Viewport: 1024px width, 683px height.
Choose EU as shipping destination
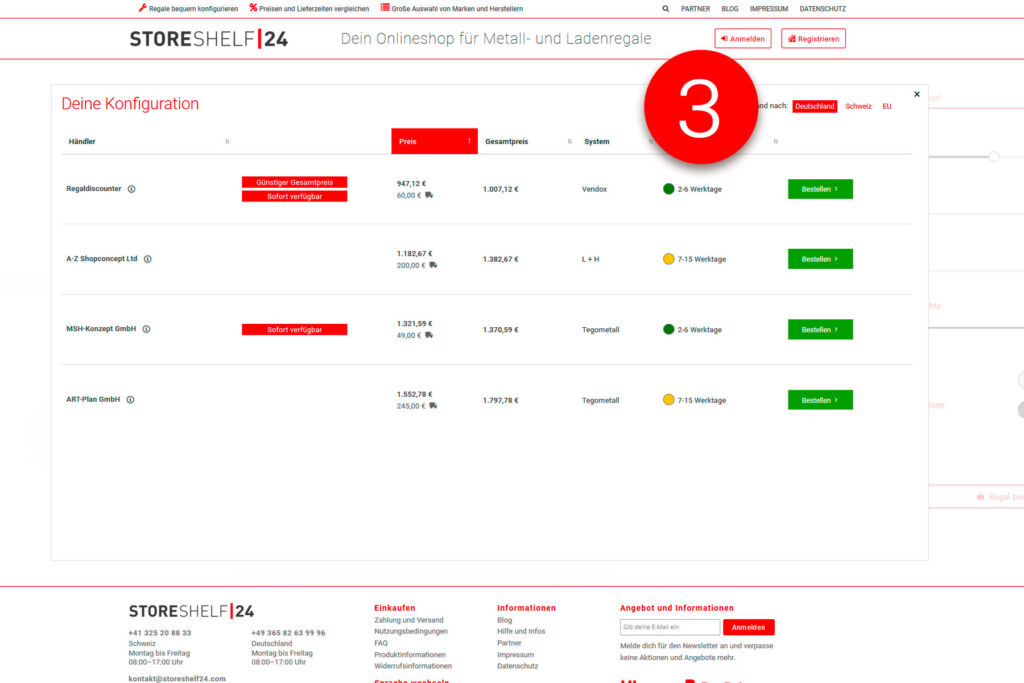coord(886,106)
